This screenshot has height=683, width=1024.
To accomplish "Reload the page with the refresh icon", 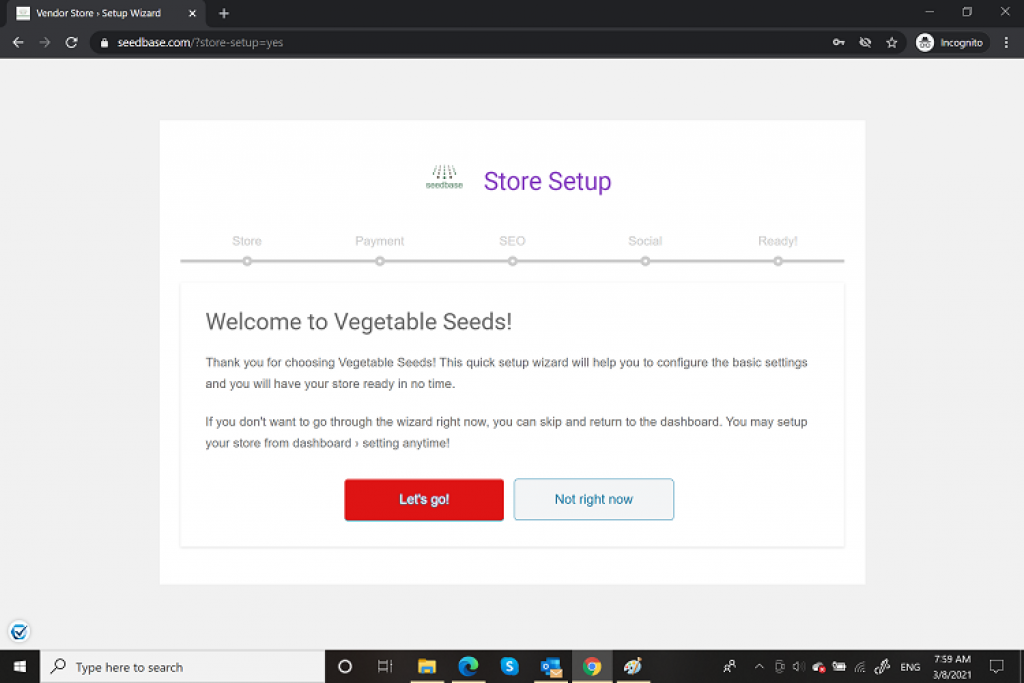I will coord(71,43).
